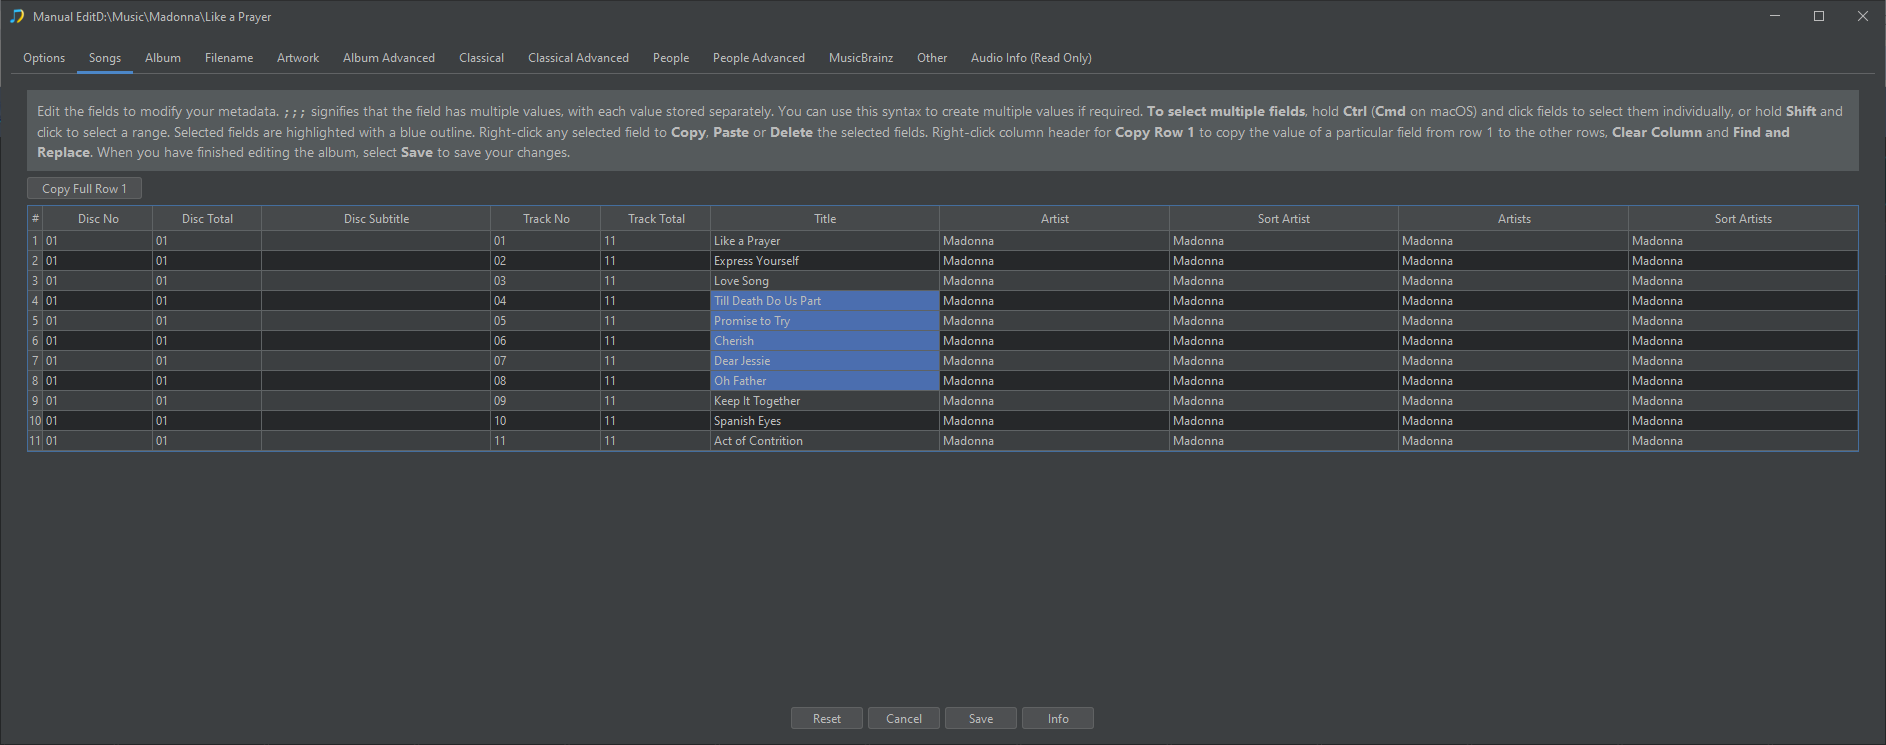This screenshot has height=745, width=1886.
Task: Click the Disc No column header
Action: [x=98, y=218]
